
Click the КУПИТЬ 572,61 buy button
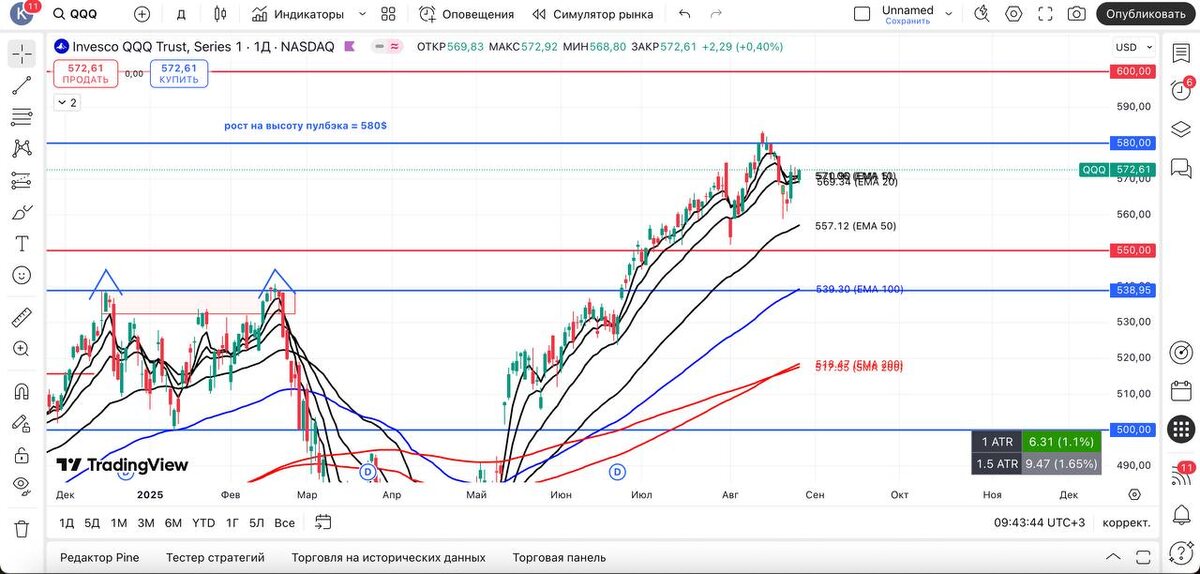pos(179,73)
